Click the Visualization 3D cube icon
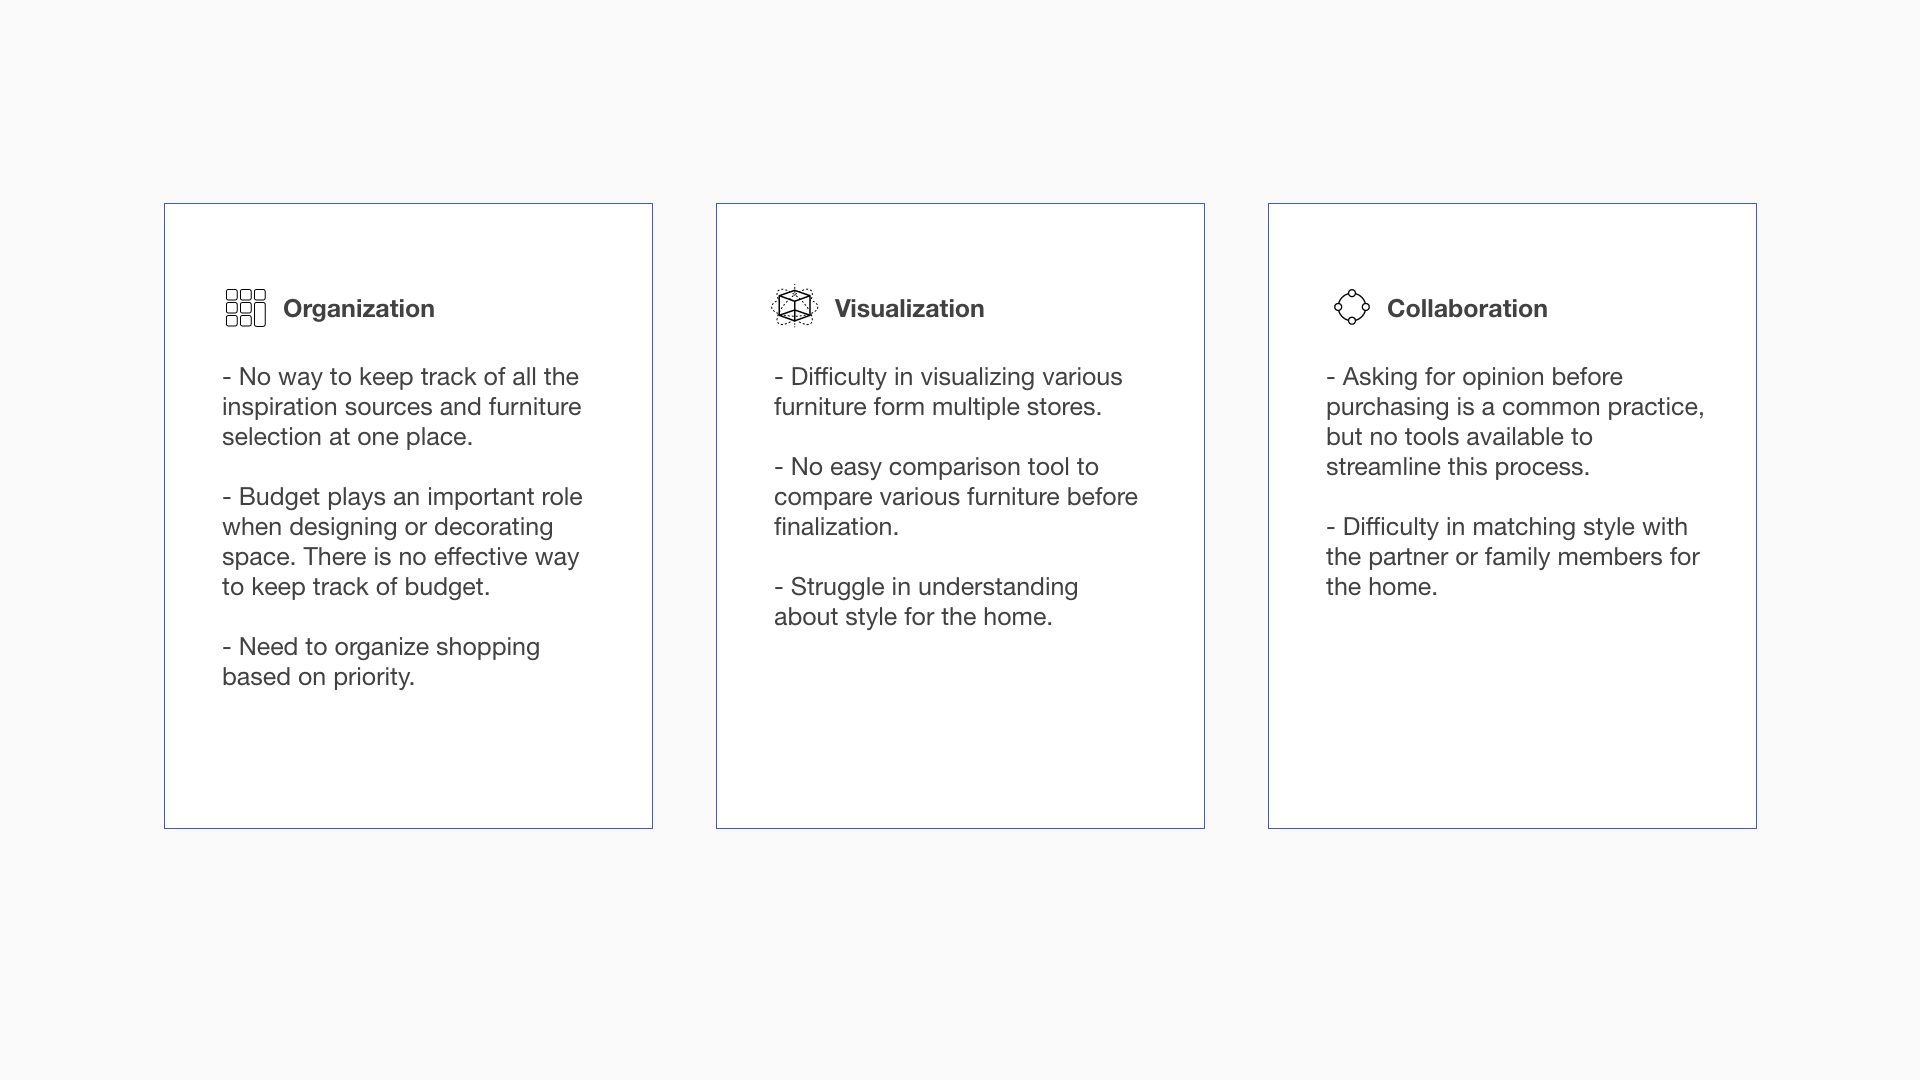 coord(795,306)
